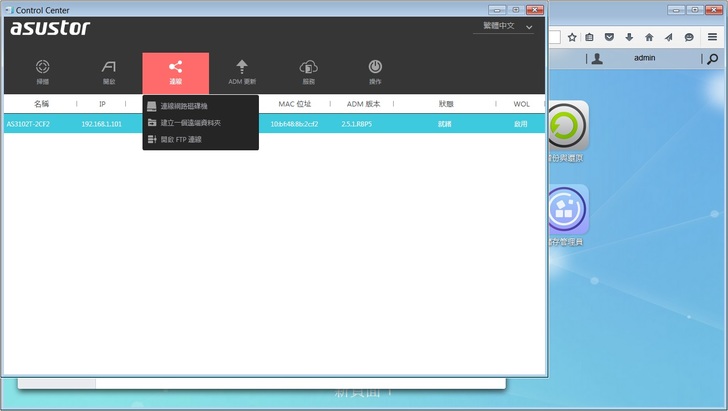Click the IP column header

102,104
